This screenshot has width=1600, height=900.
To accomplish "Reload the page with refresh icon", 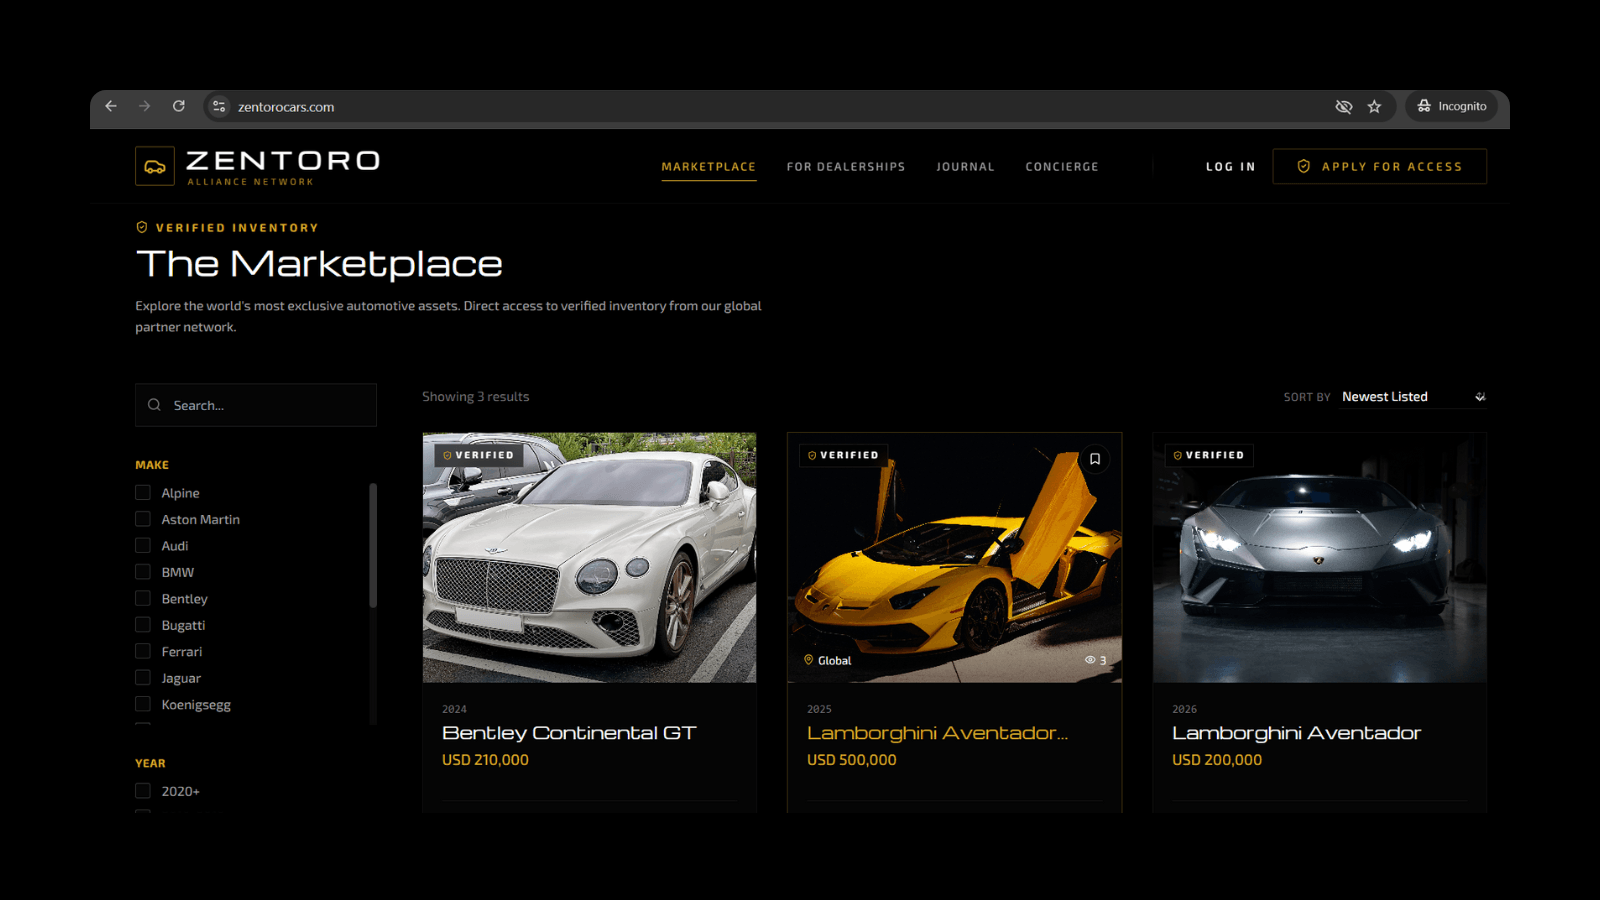I will coord(179,106).
